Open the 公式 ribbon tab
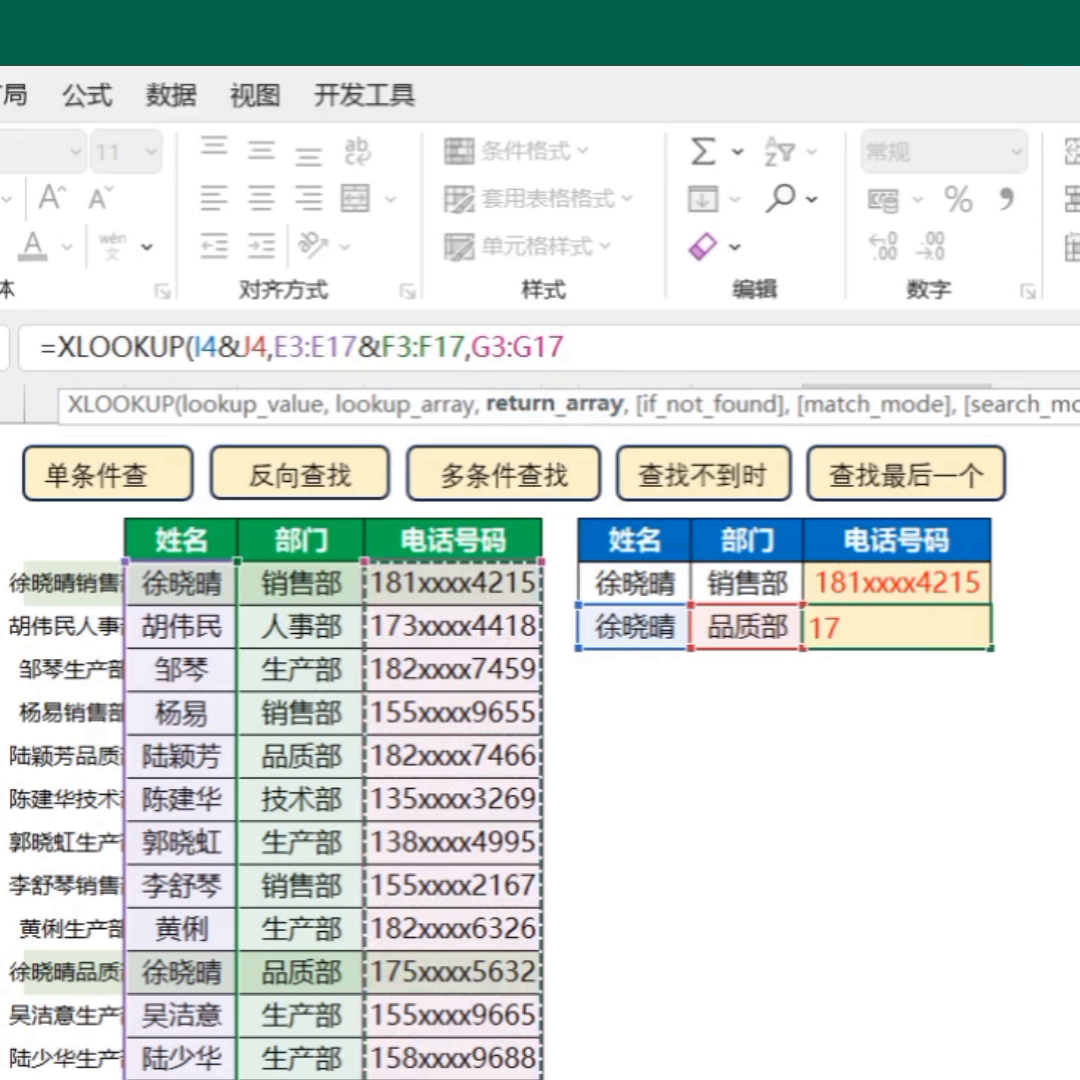Screen dimensions: 1080x1080 [x=87, y=95]
